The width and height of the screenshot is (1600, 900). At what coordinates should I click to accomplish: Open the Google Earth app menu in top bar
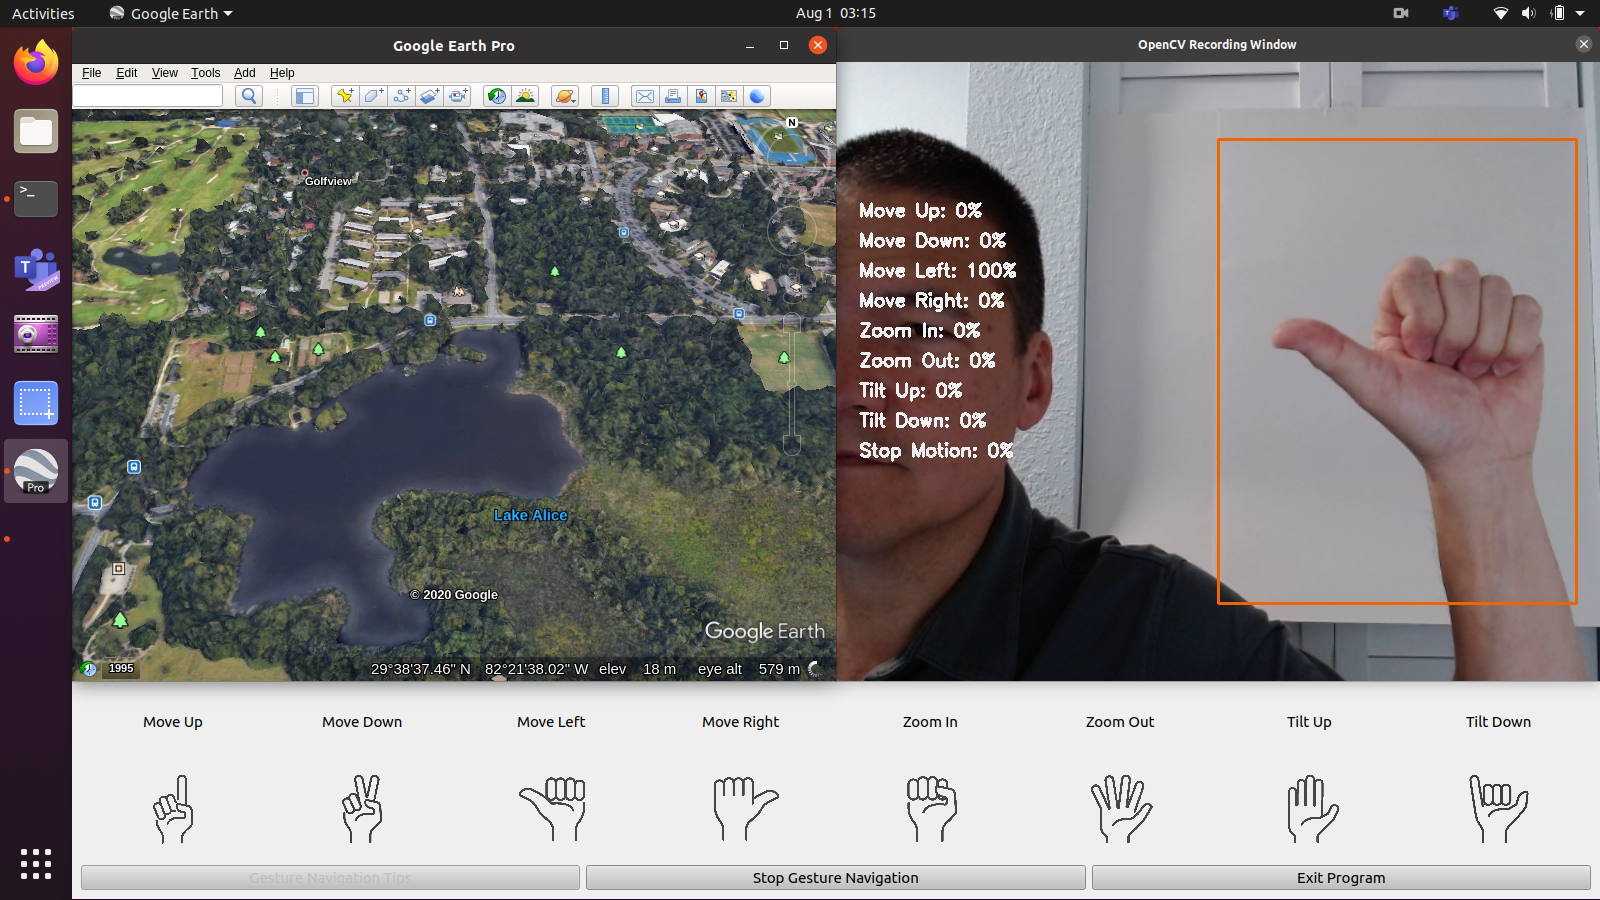tap(171, 13)
